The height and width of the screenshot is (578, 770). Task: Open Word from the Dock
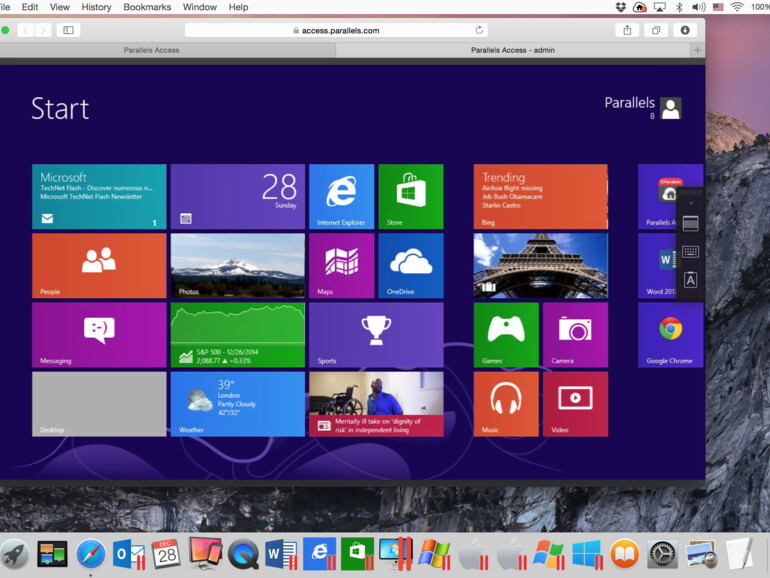tap(281, 555)
